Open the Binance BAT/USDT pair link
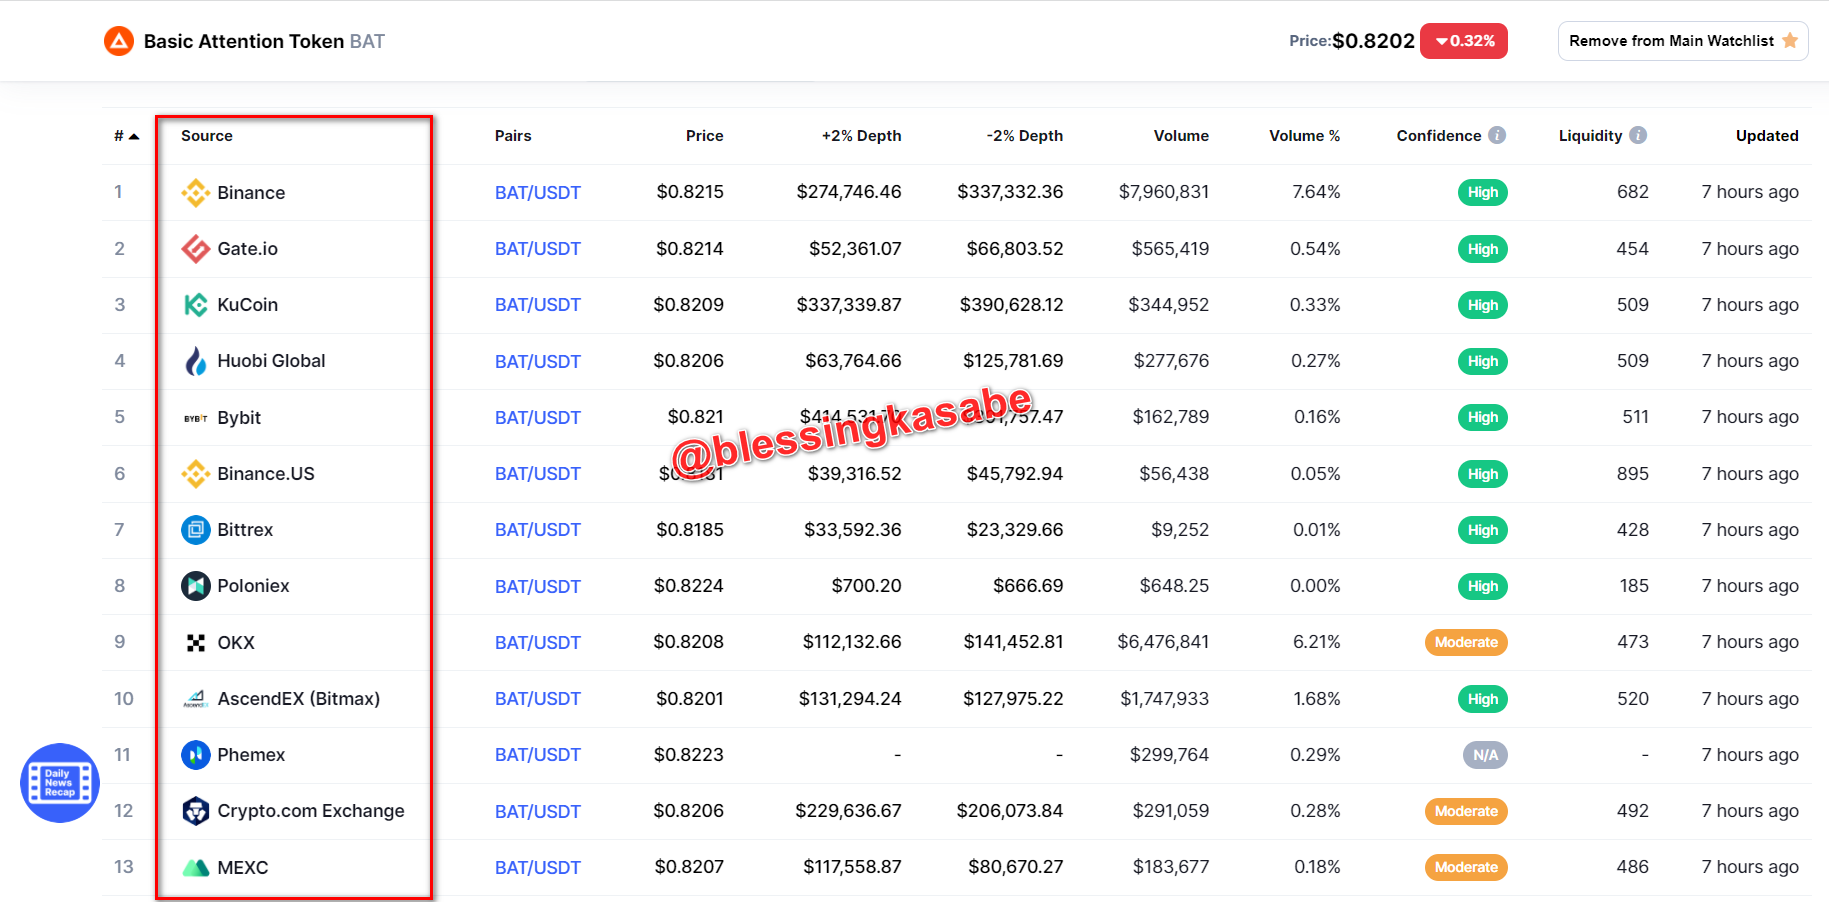This screenshot has height=902, width=1829. tap(538, 193)
